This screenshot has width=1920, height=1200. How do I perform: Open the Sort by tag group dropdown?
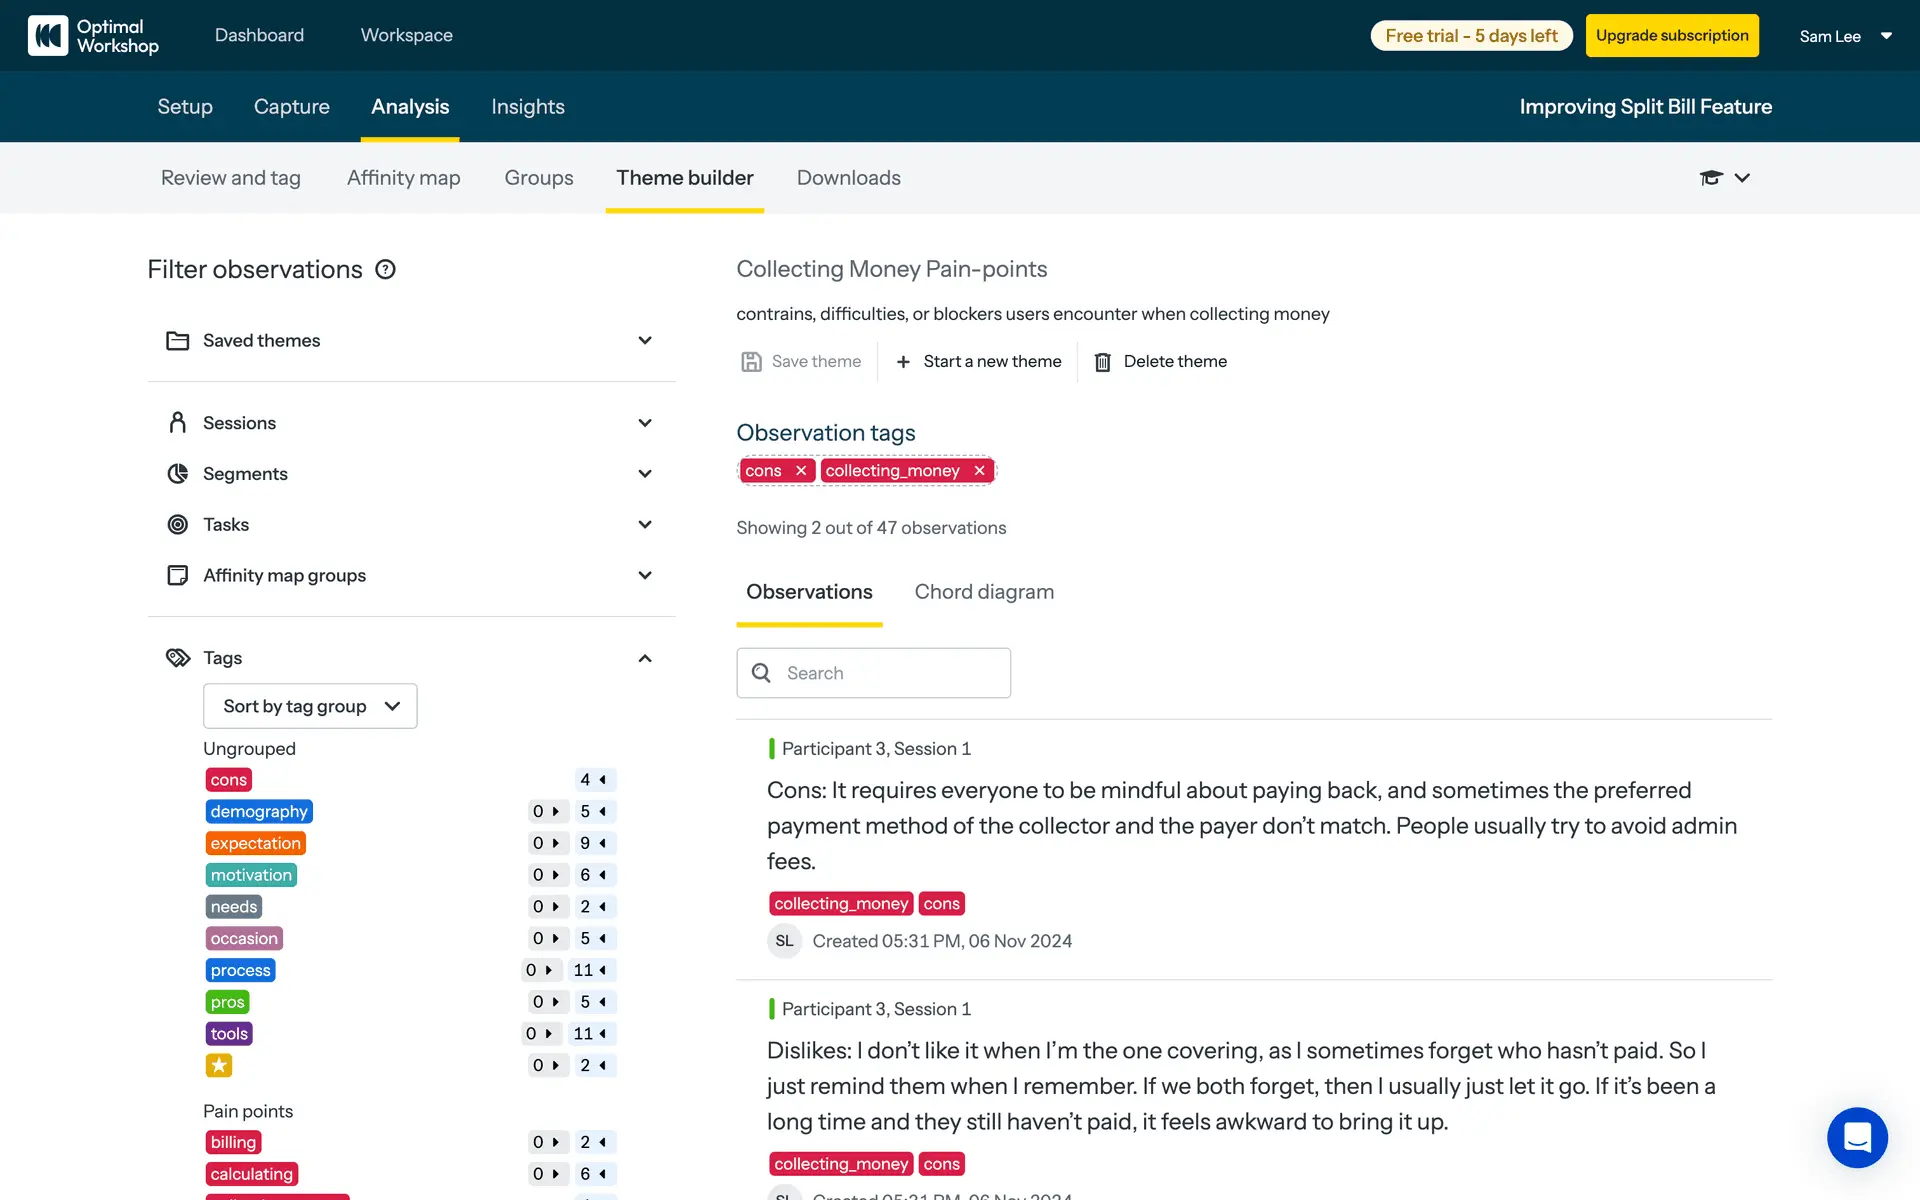[310, 707]
